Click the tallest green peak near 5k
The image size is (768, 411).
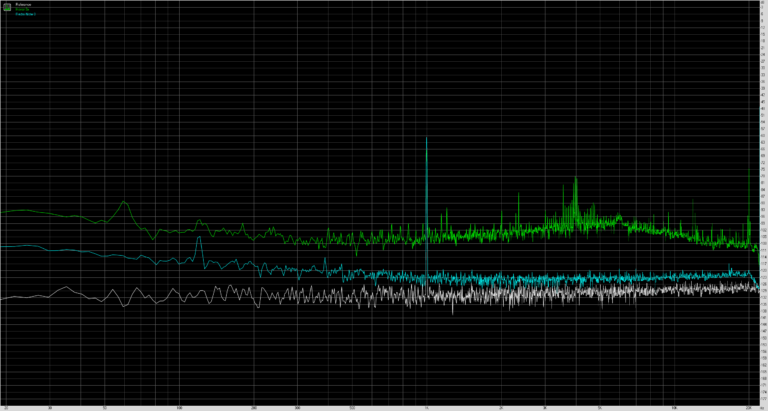tap(576, 180)
